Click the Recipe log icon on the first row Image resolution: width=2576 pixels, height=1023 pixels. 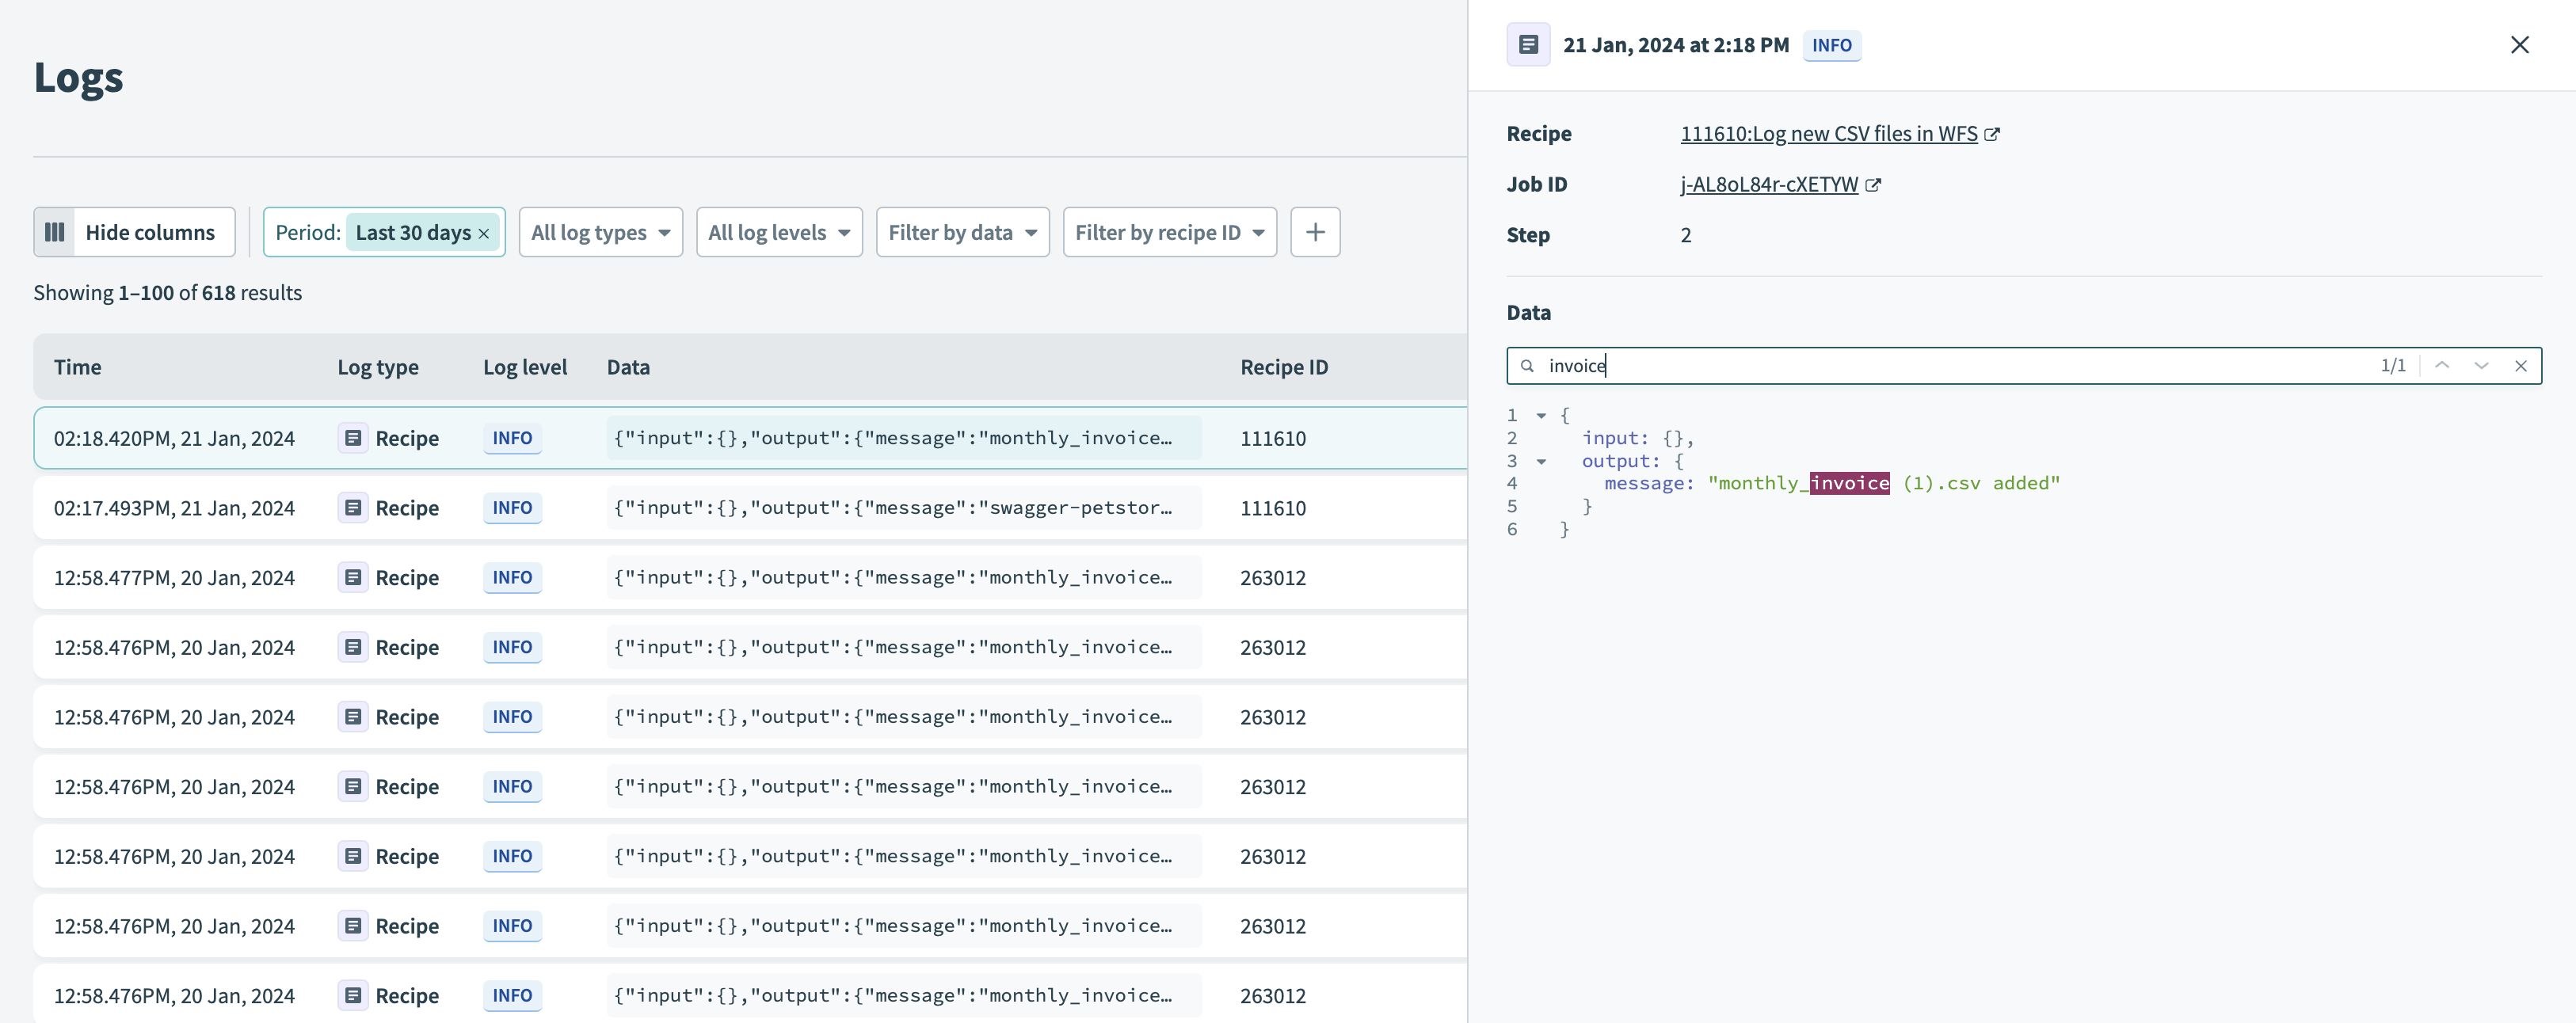click(353, 437)
